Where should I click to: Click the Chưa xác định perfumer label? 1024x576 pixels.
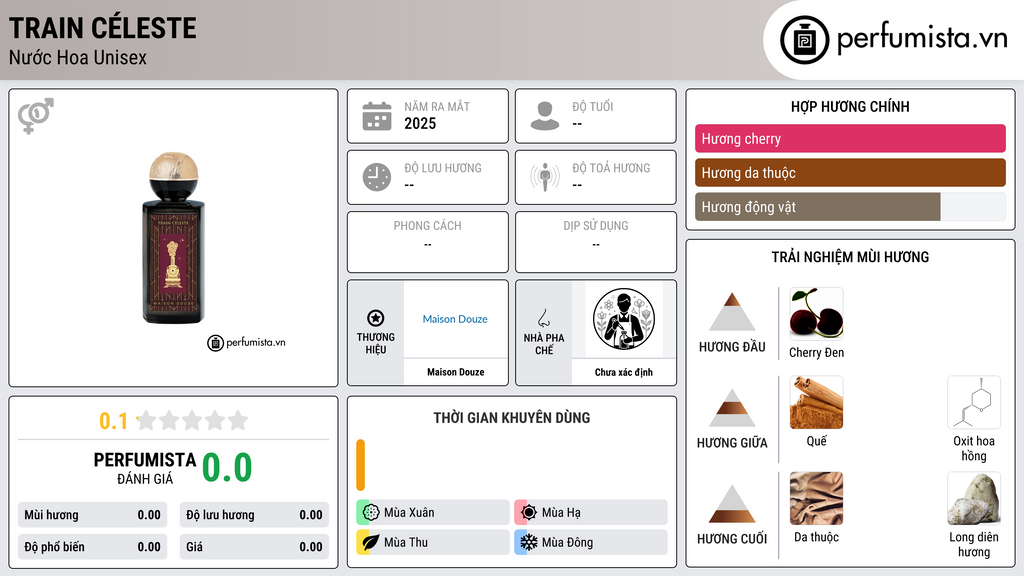(624, 372)
